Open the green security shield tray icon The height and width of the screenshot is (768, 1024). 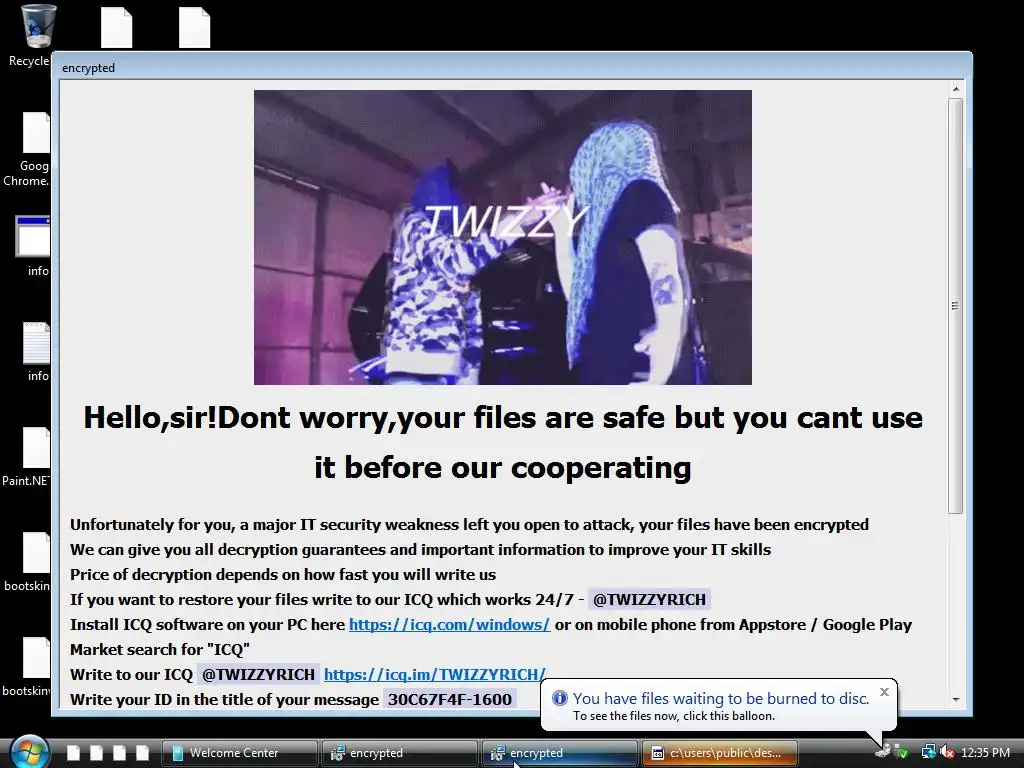[902, 752]
